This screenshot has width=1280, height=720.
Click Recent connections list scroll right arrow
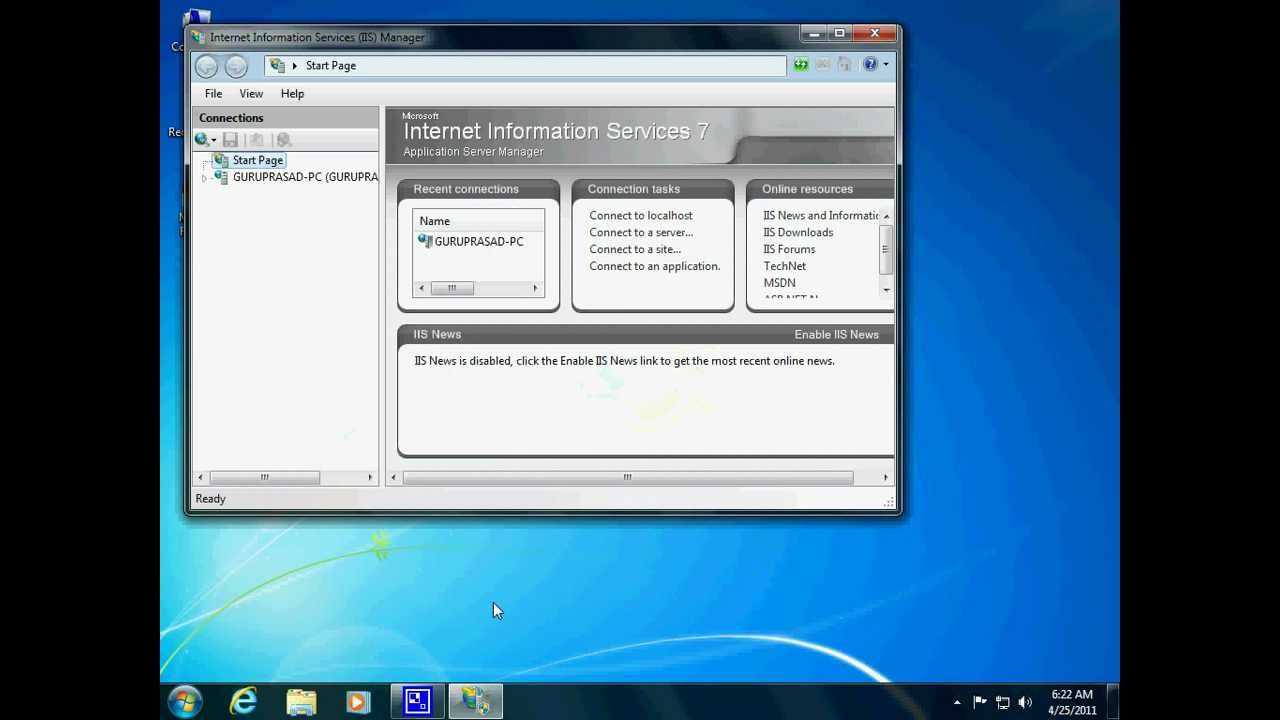[536, 288]
